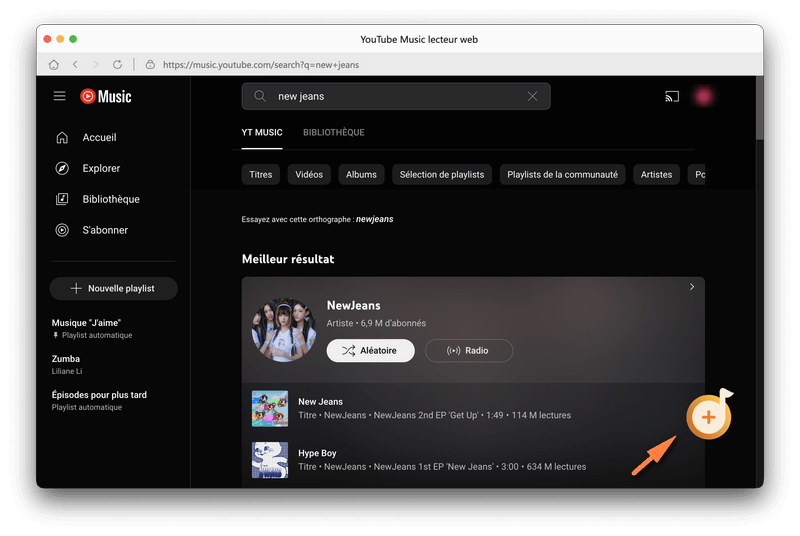Screen dimensions: 800x536
Task: Select the YT MUSIC tab
Action: [x=262, y=132]
